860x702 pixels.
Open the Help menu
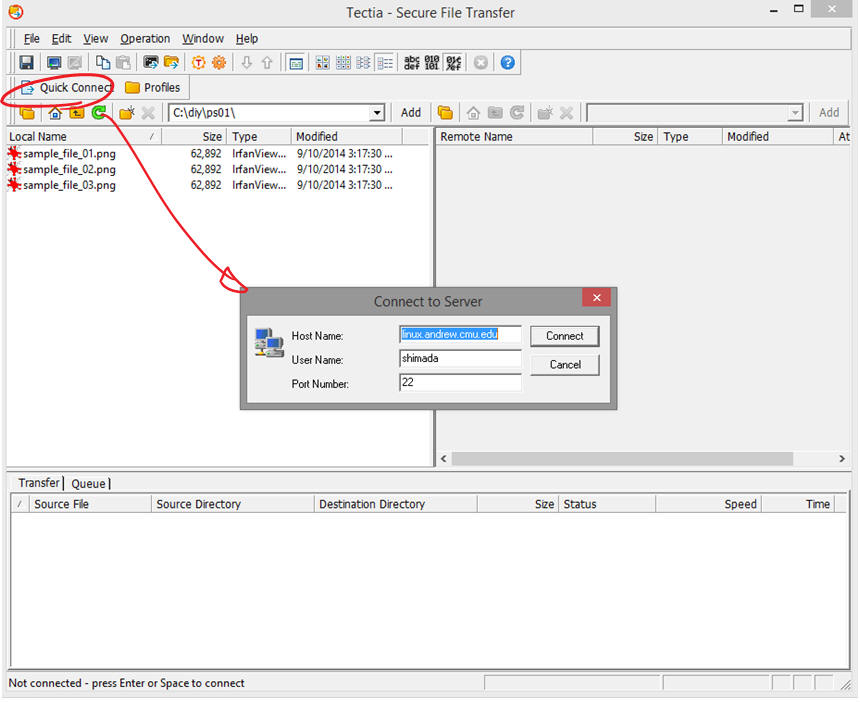pyautogui.click(x=247, y=39)
